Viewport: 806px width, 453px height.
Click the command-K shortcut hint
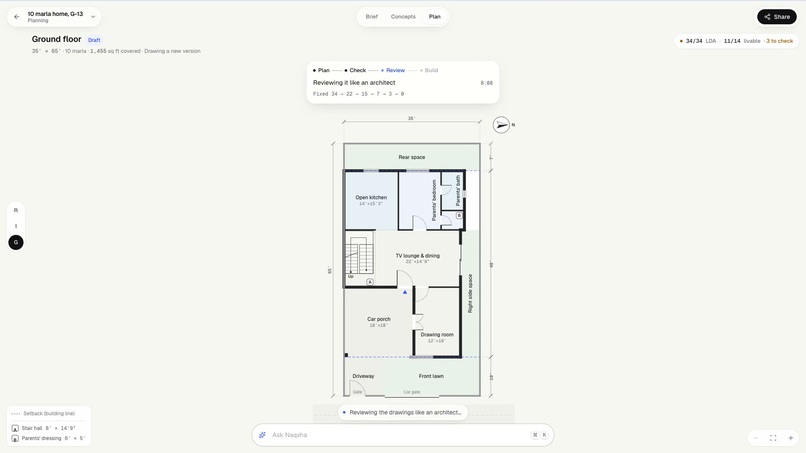tap(540, 435)
